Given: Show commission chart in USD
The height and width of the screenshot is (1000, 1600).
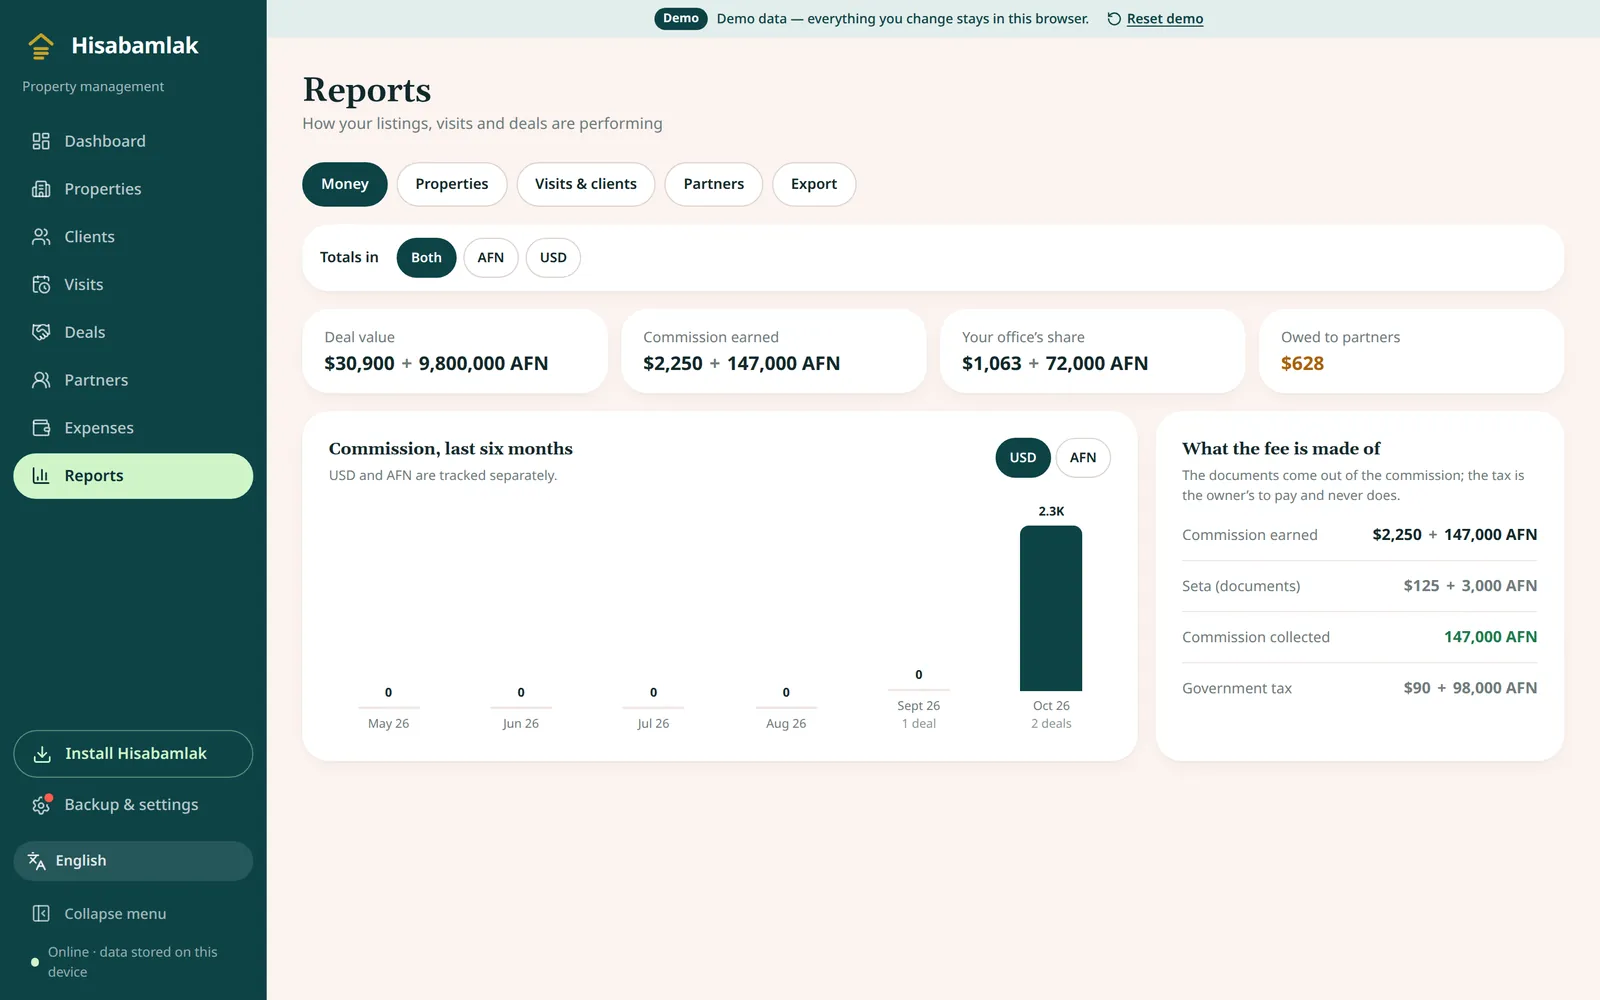Looking at the screenshot, I should [x=1023, y=458].
